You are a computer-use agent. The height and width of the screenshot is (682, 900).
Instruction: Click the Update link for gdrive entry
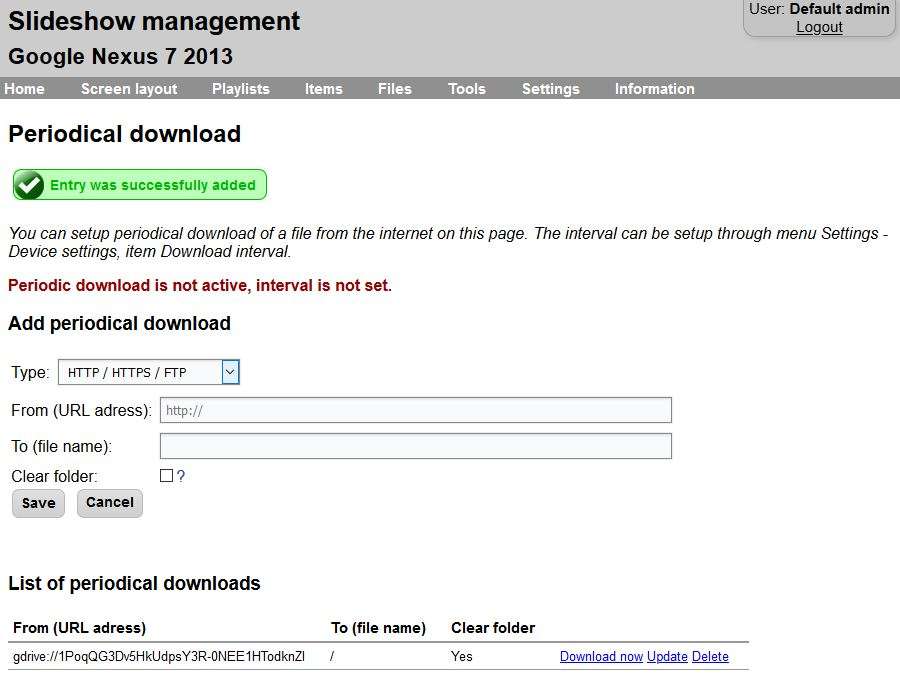click(667, 657)
